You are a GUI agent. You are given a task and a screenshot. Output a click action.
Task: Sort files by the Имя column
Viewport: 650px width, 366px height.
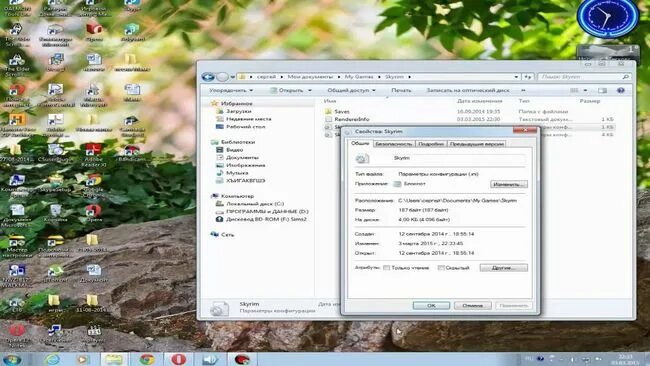(x=330, y=101)
